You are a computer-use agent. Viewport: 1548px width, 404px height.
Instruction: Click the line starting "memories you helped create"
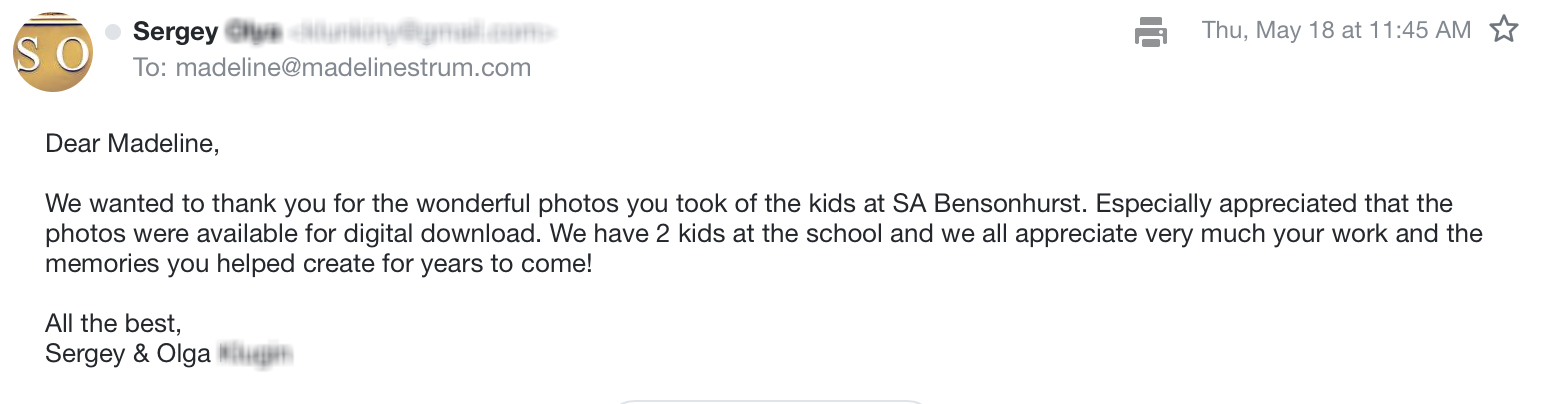[x=319, y=266]
